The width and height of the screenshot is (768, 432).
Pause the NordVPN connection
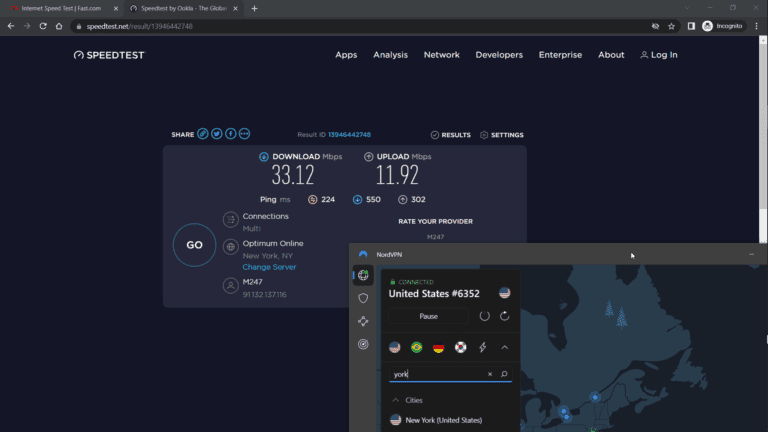pos(428,316)
